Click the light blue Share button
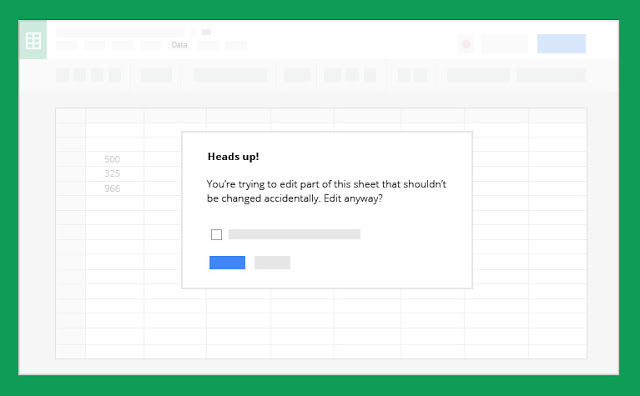Screen dimensions: 640x396 561,44
